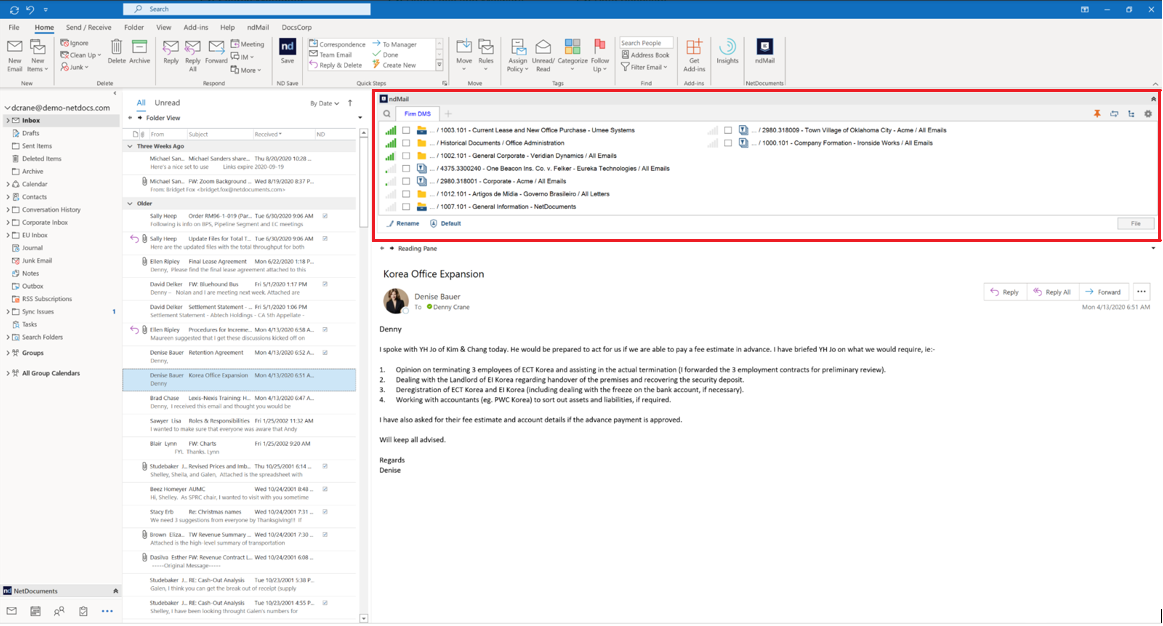Image resolution: width=1163 pixels, height=626 pixels.
Task: Click the ndMail button in the NetDocuments ribbon group
Action: tap(765, 52)
